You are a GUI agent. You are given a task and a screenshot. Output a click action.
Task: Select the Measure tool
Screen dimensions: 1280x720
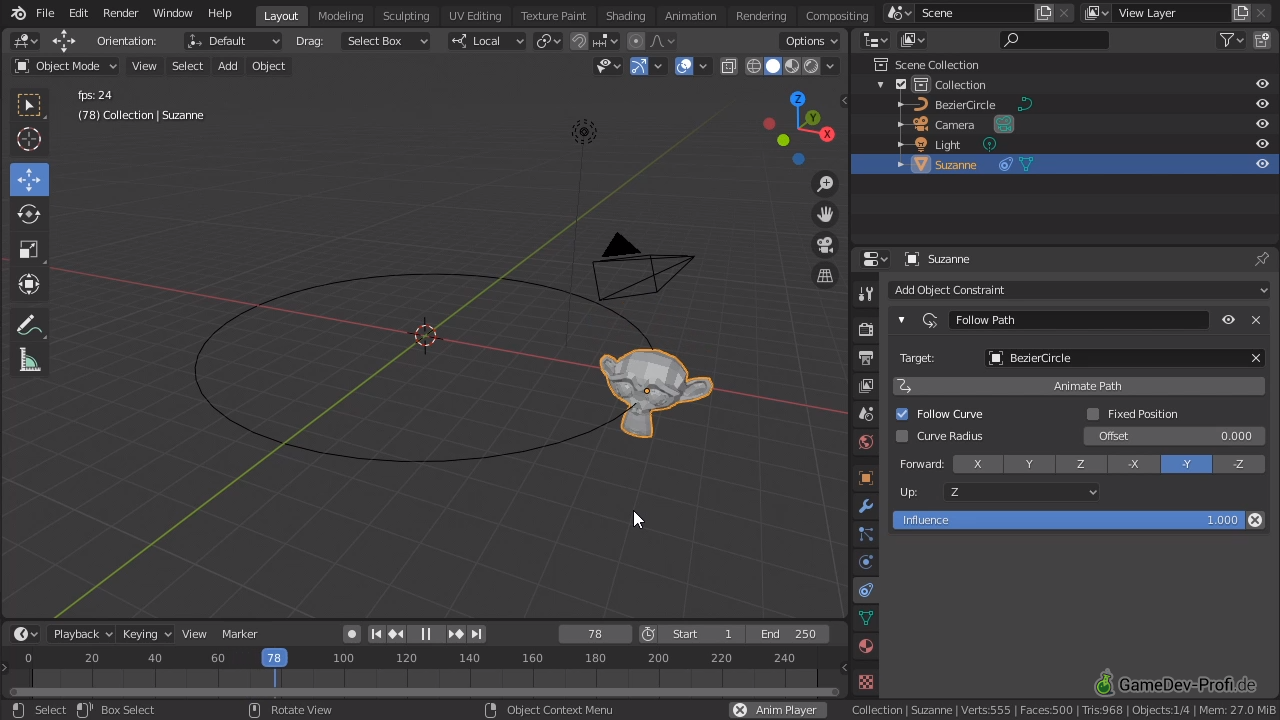[29, 361]
